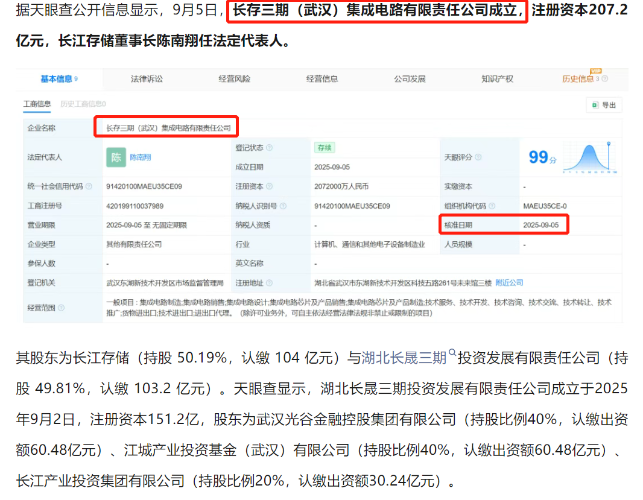643x500 pixels.
Task: Click bold headline 长存三期（武汉）集成电路有限责任公司成立
Action: (374, 10)
